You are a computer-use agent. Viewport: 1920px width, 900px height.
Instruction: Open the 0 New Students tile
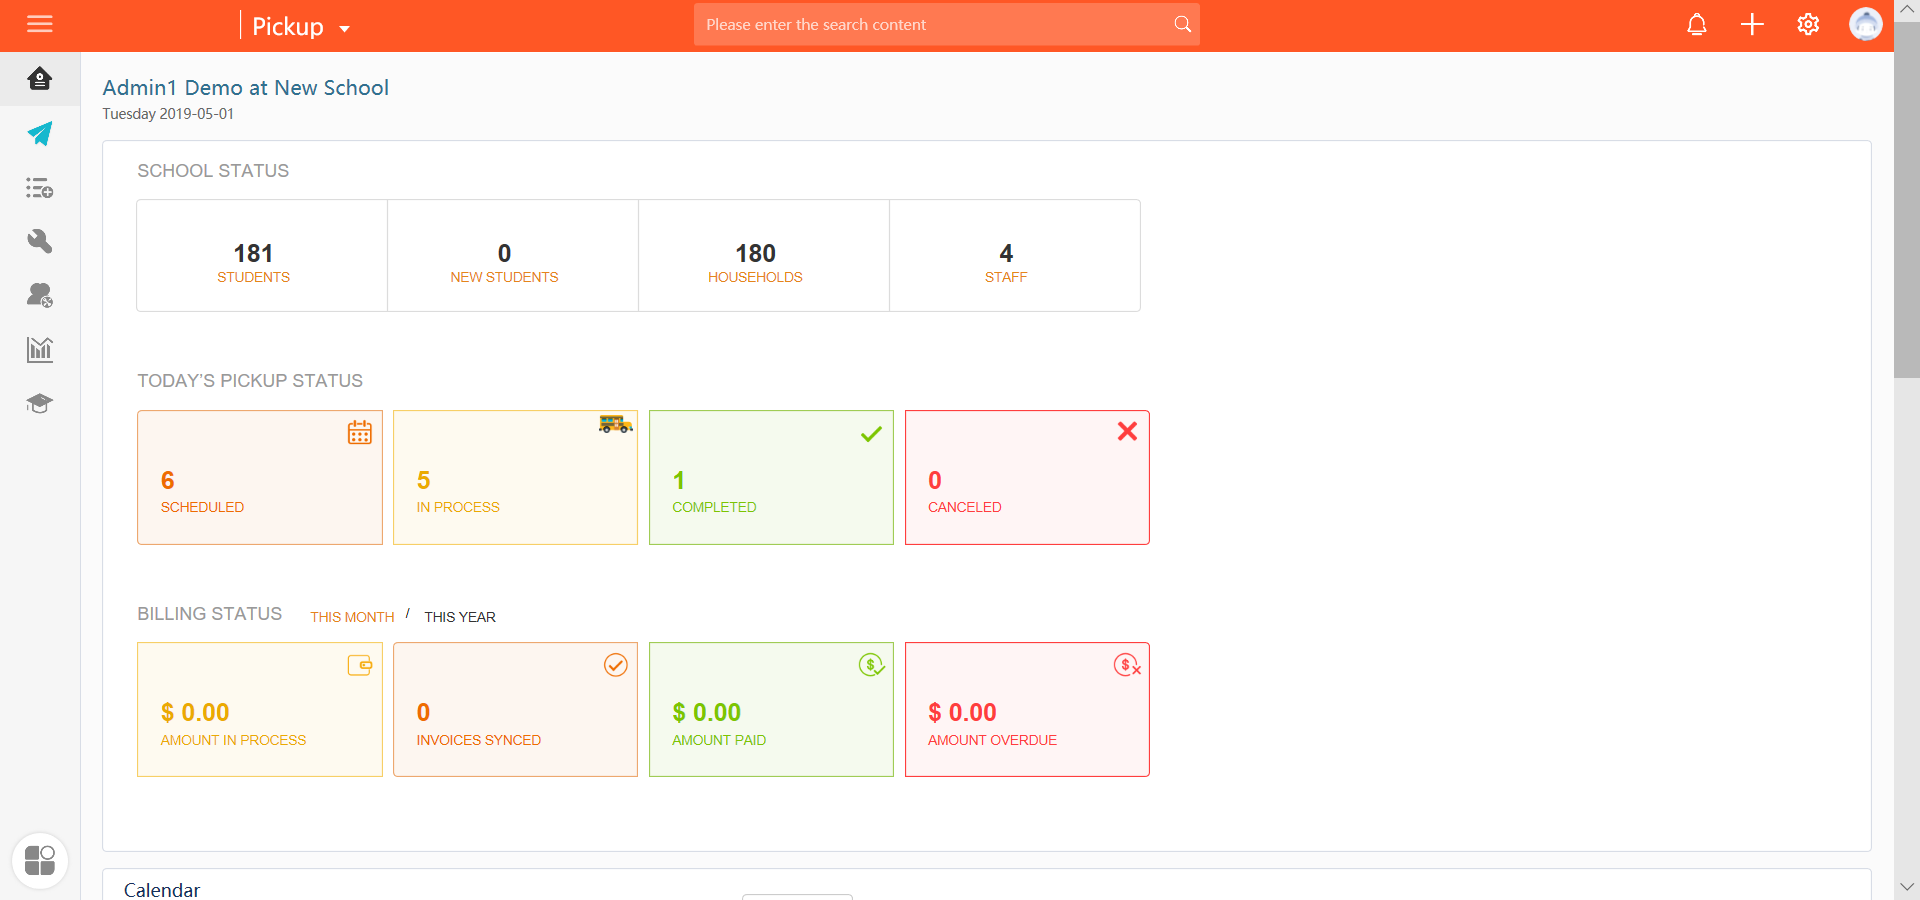513,256
